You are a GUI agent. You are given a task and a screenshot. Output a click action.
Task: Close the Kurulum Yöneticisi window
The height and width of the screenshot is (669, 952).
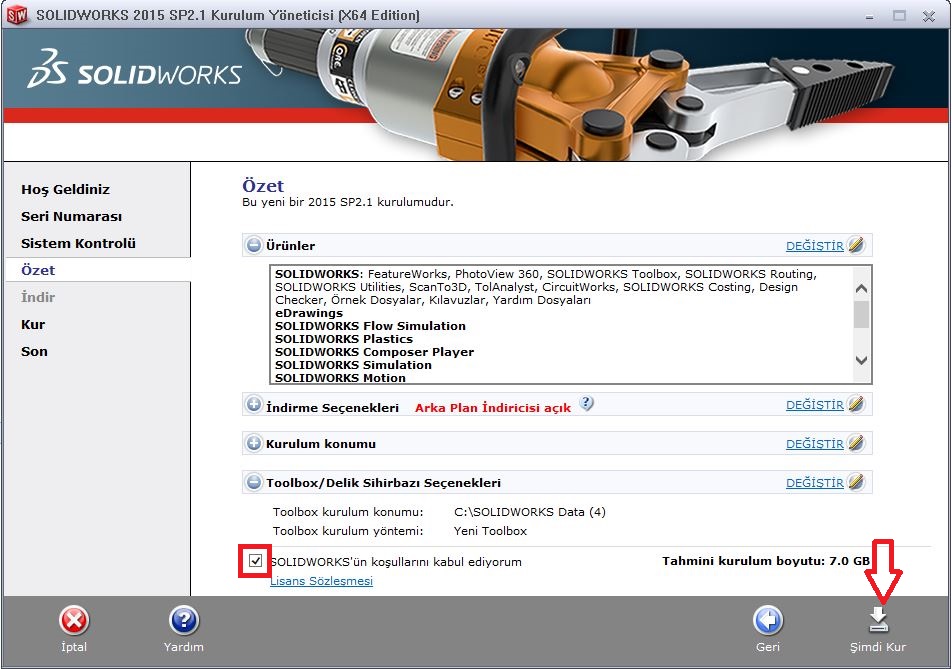click(x=928, y=16)
